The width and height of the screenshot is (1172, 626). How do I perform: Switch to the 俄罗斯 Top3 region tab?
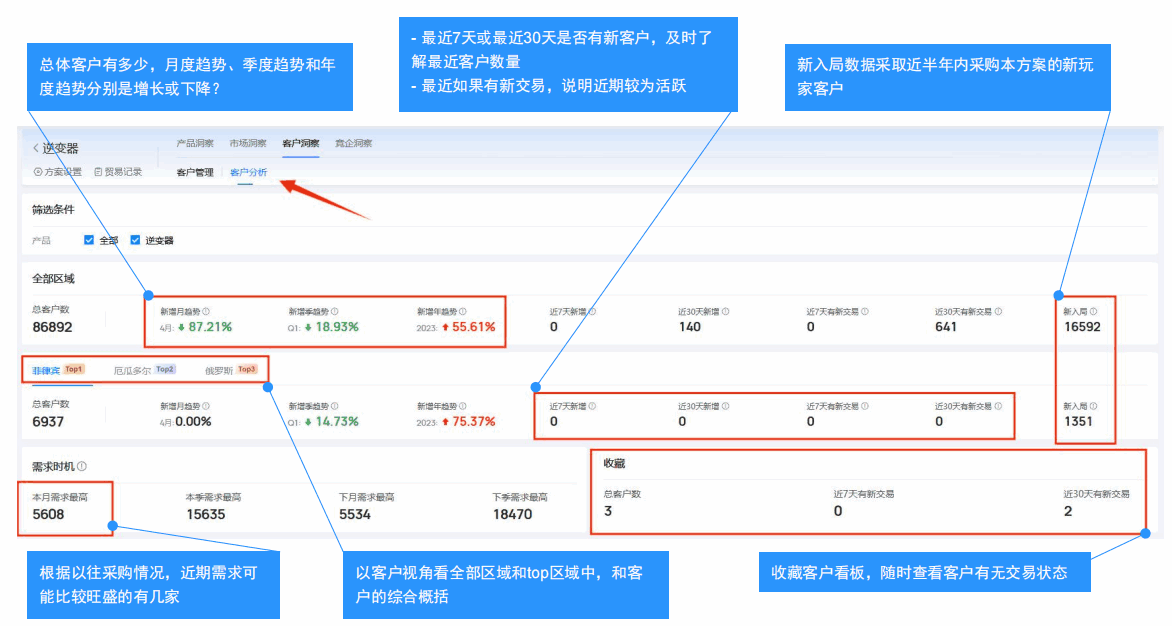coord(220,367)
